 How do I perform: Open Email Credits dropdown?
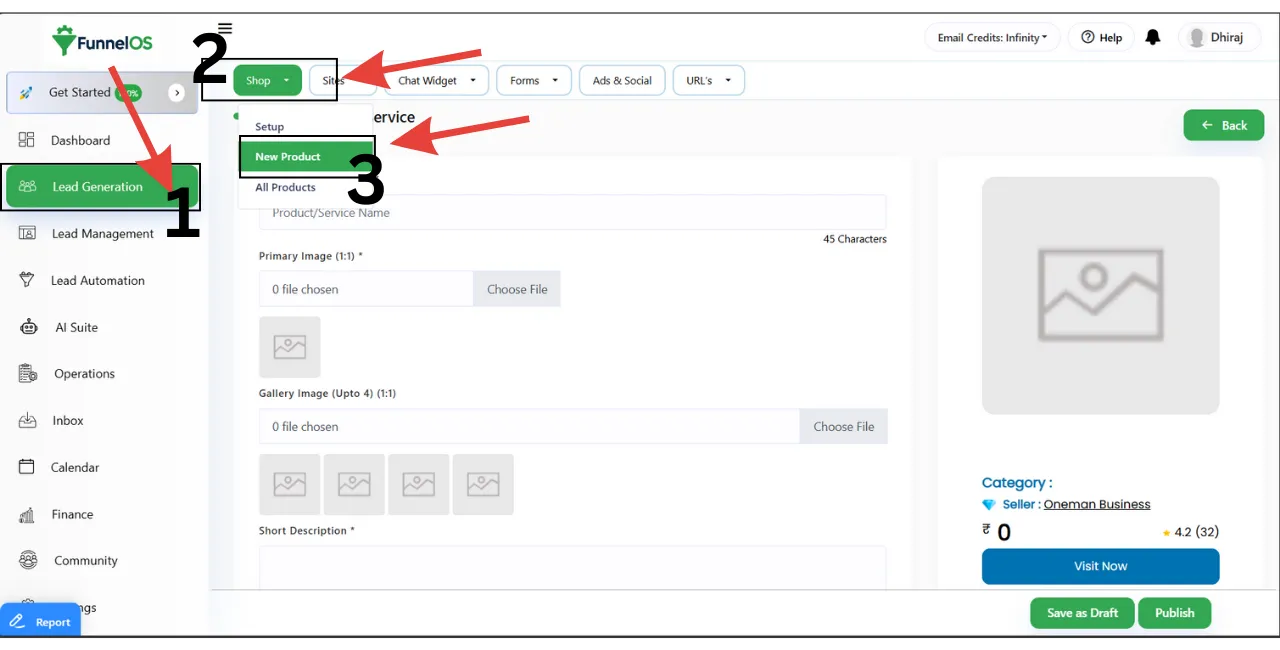coord(992,38)
